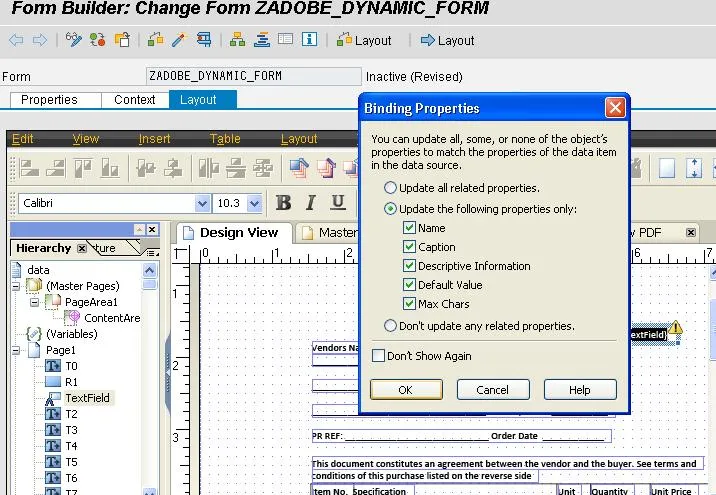Click the activate wand icon in toolbar

point(179,40)
